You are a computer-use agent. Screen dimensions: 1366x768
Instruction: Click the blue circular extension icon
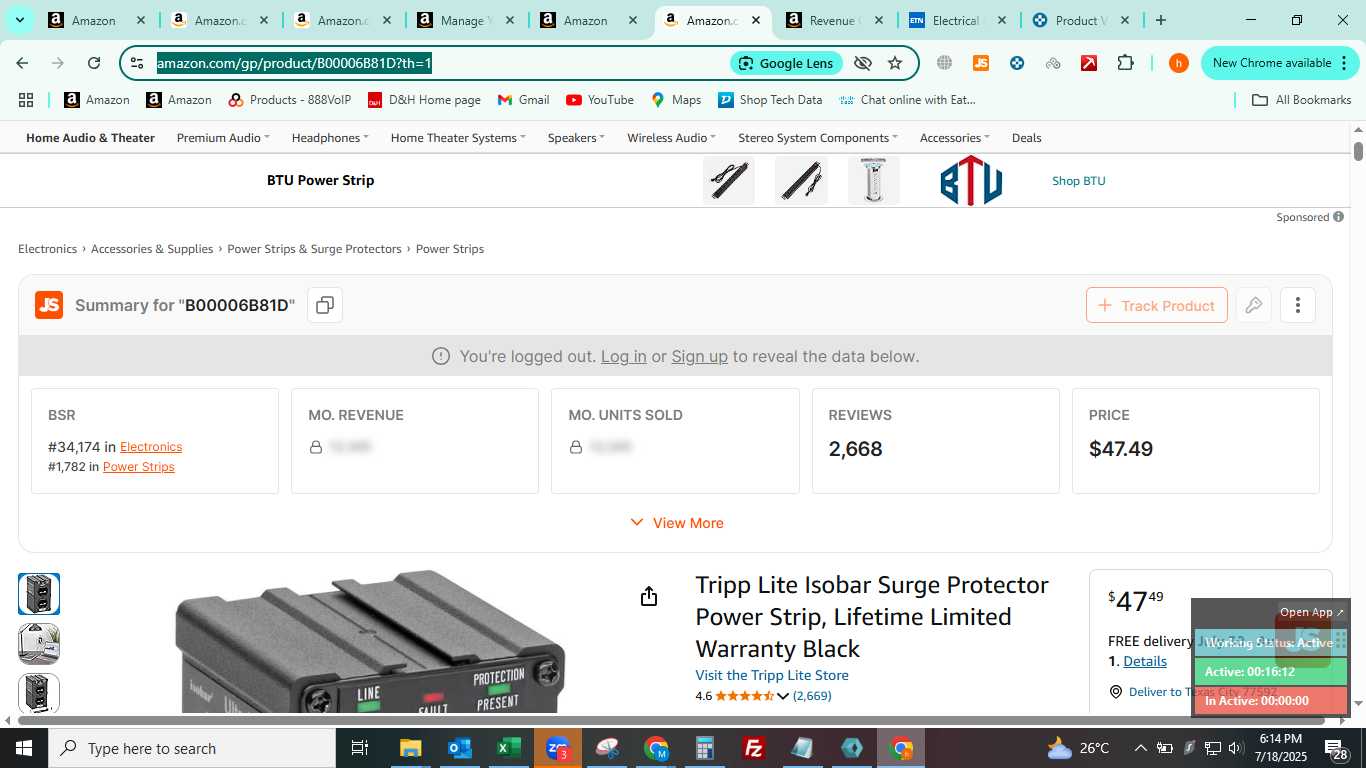[1017, 63]
